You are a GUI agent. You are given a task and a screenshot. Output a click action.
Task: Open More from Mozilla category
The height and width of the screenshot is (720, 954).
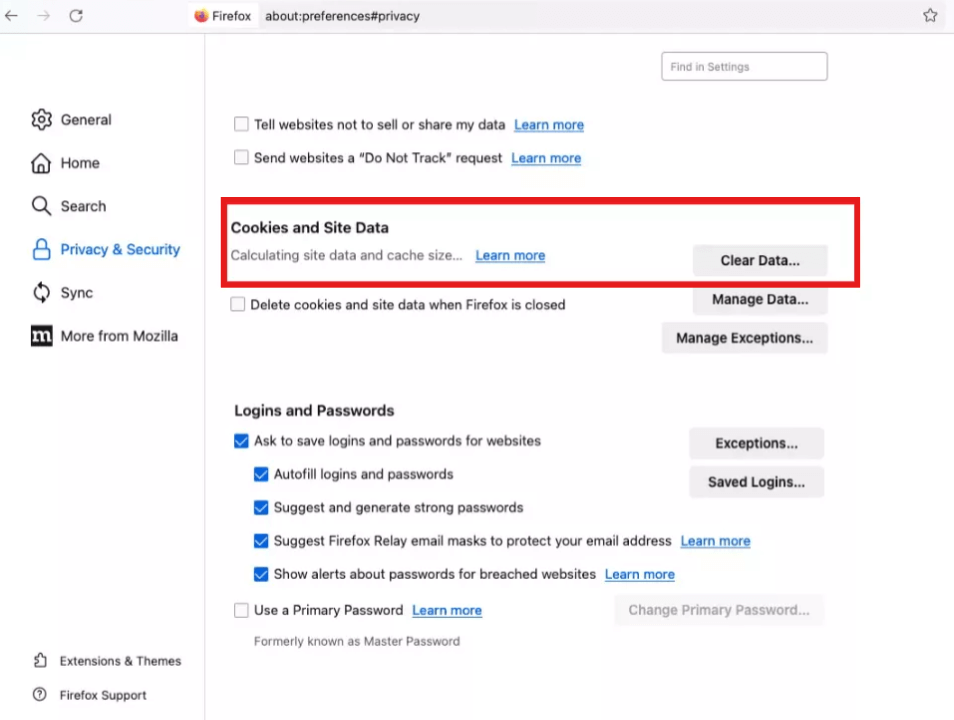119,336
